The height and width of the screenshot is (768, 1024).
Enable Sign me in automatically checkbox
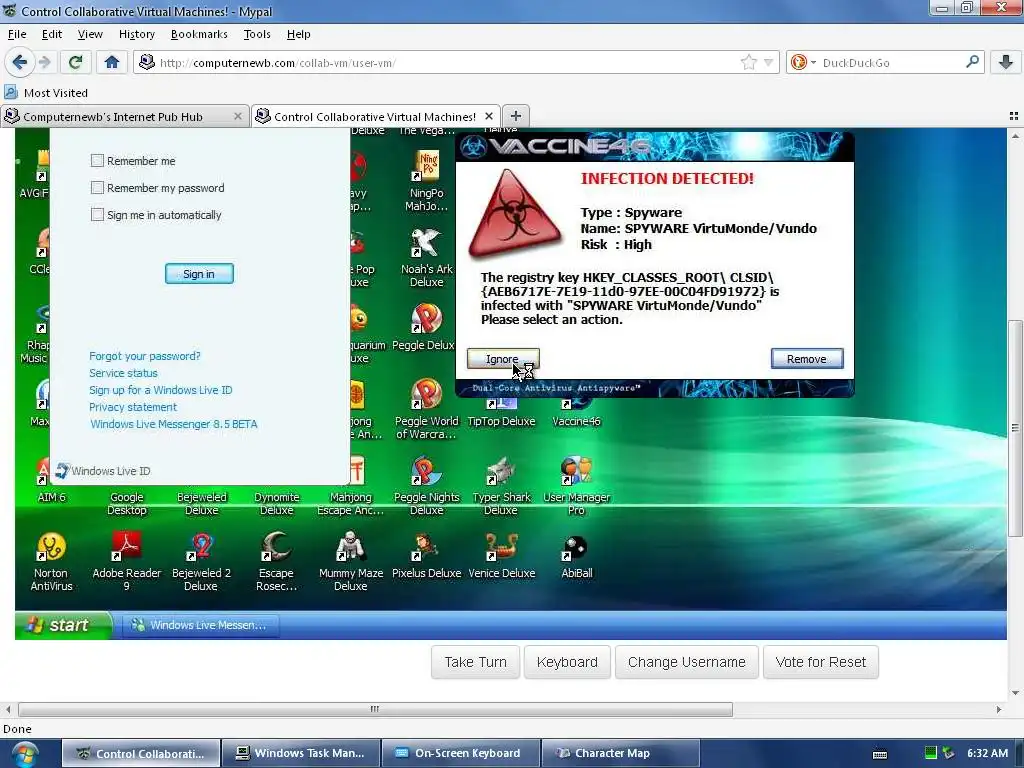click(97, 215)
